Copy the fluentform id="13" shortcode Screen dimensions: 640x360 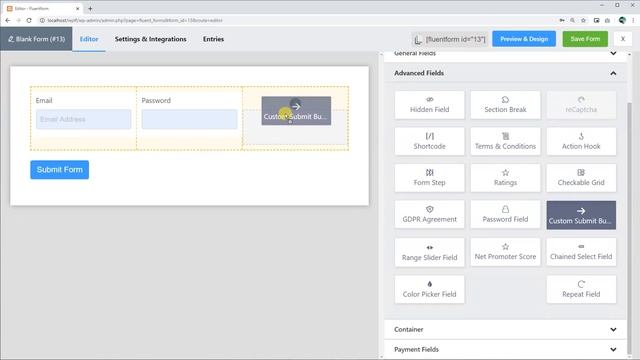[450, 39]
